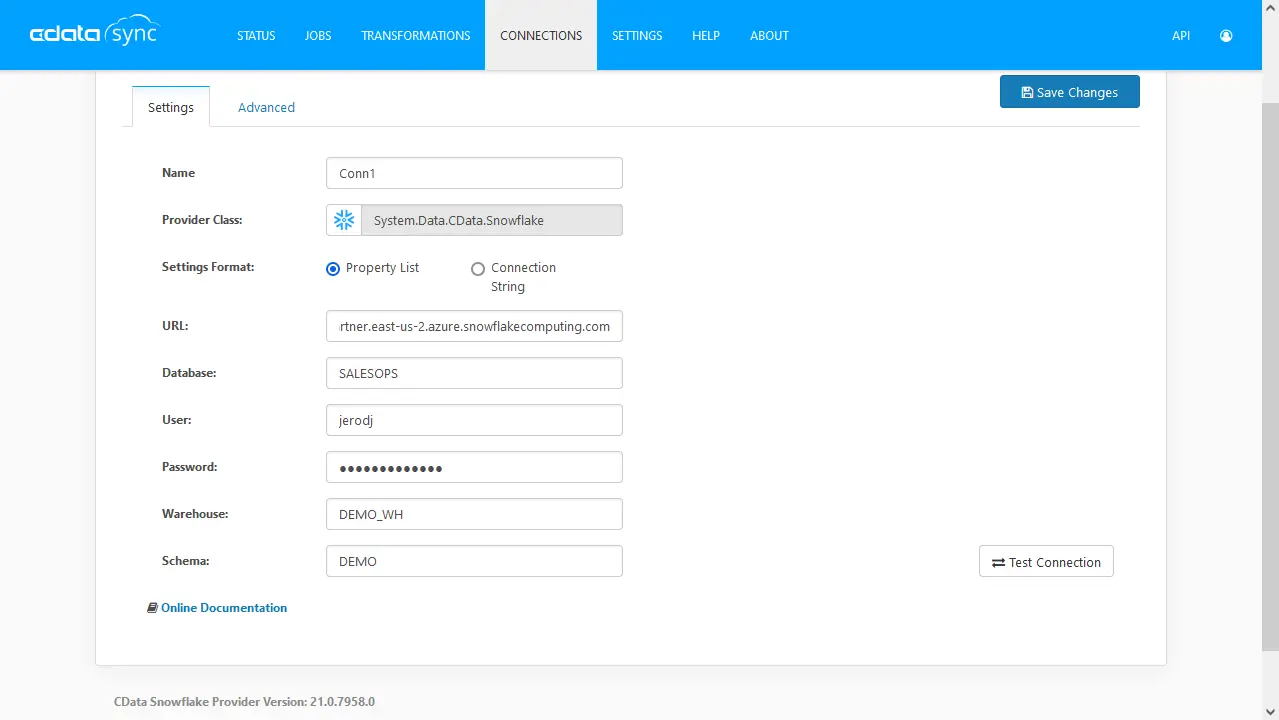
Task: Switch to the Settings tab
Action: [x=170, y=107]
